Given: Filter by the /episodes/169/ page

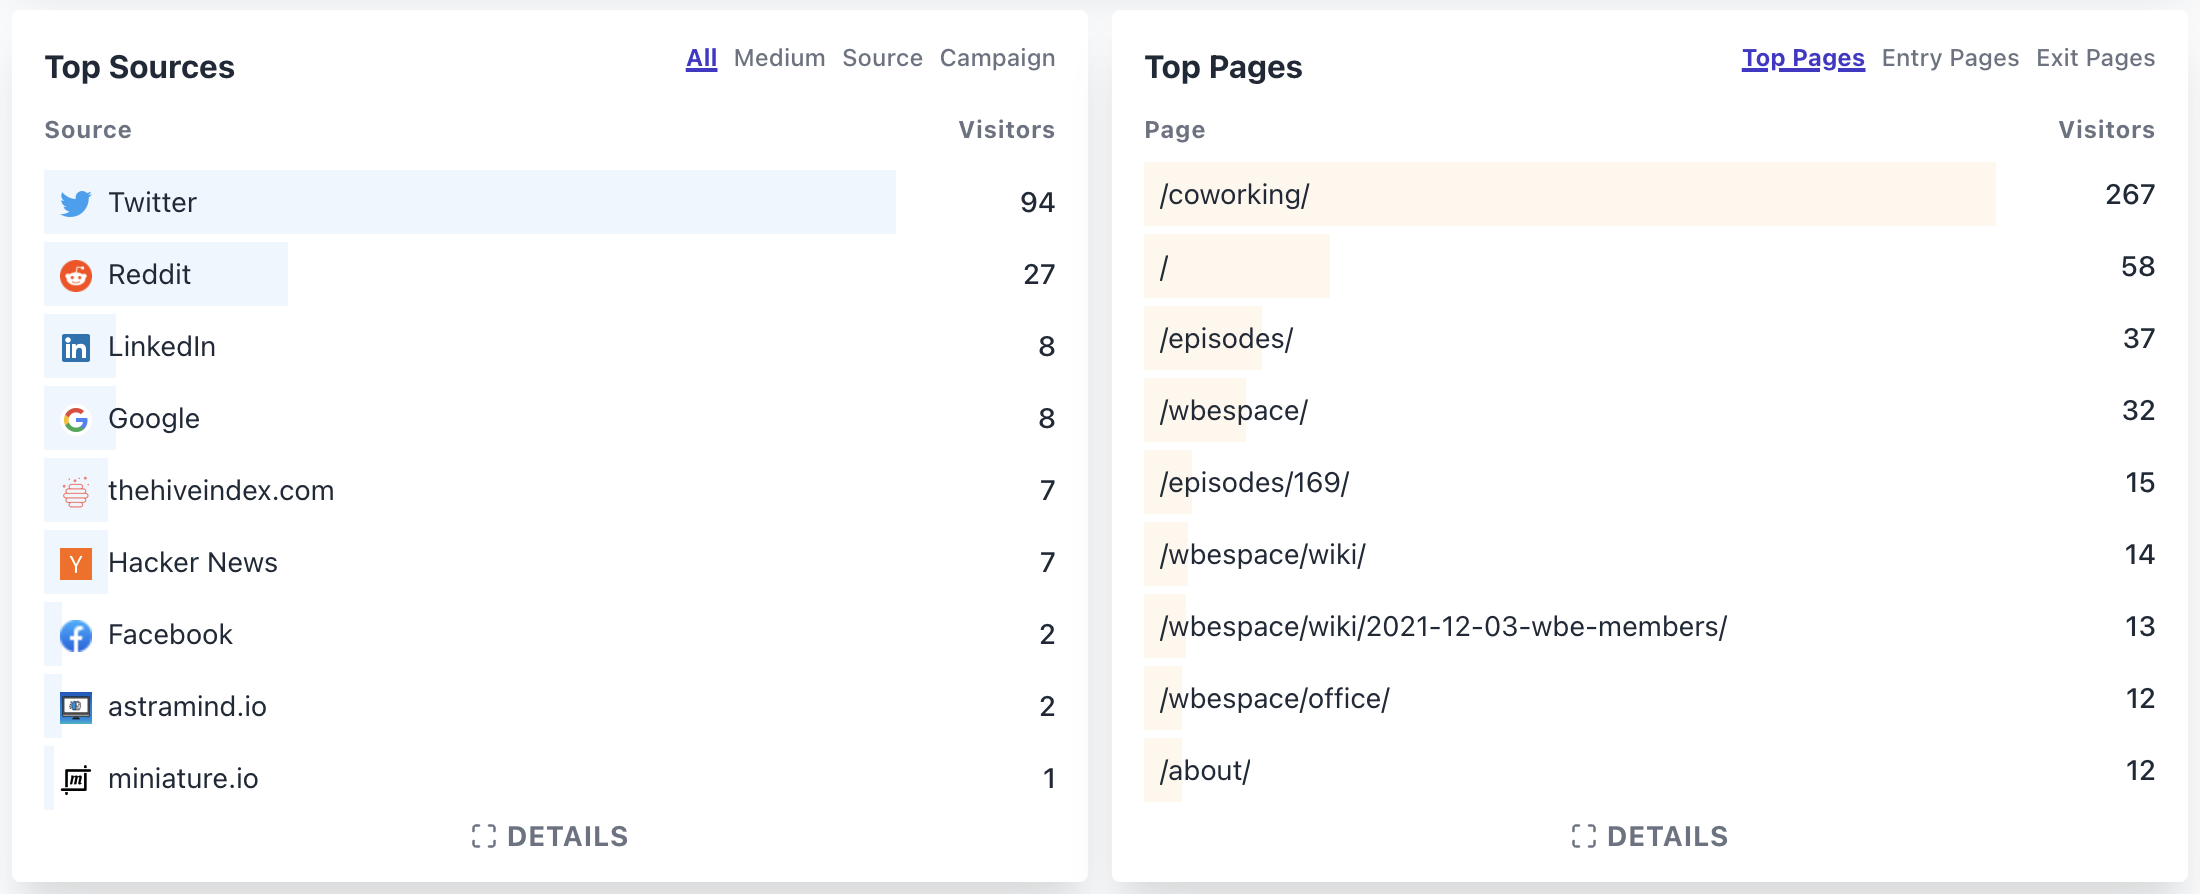Looking at the screenshot, I should click(x=1254, y=482).
